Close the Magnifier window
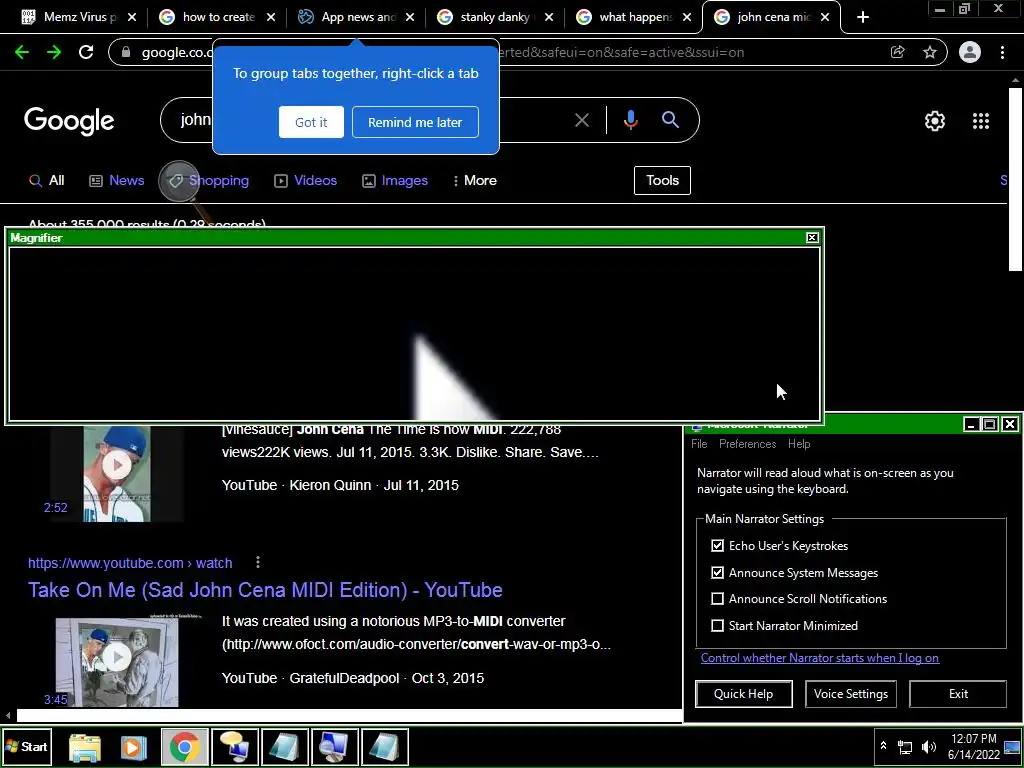Image resolution: width=1024 pixels, height=768 pixels. pos(812,238)
